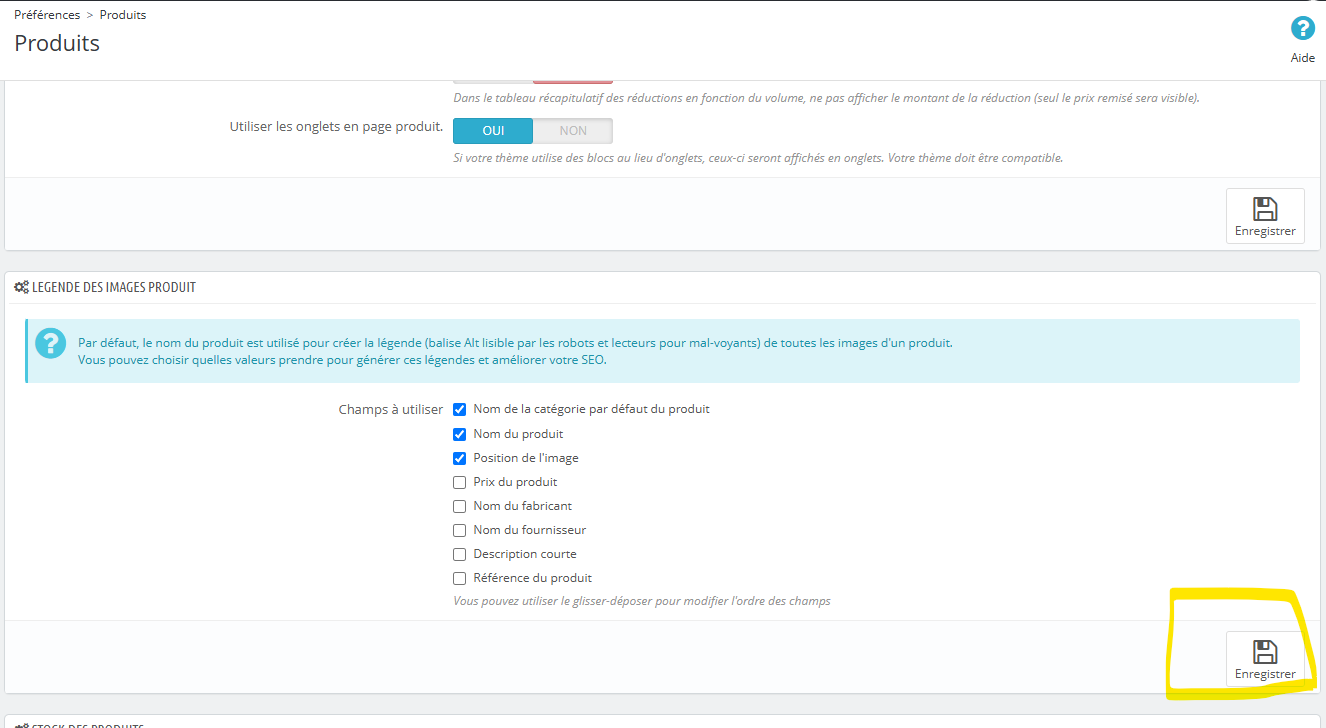Open the Préférences breadcrumb link

47,15
